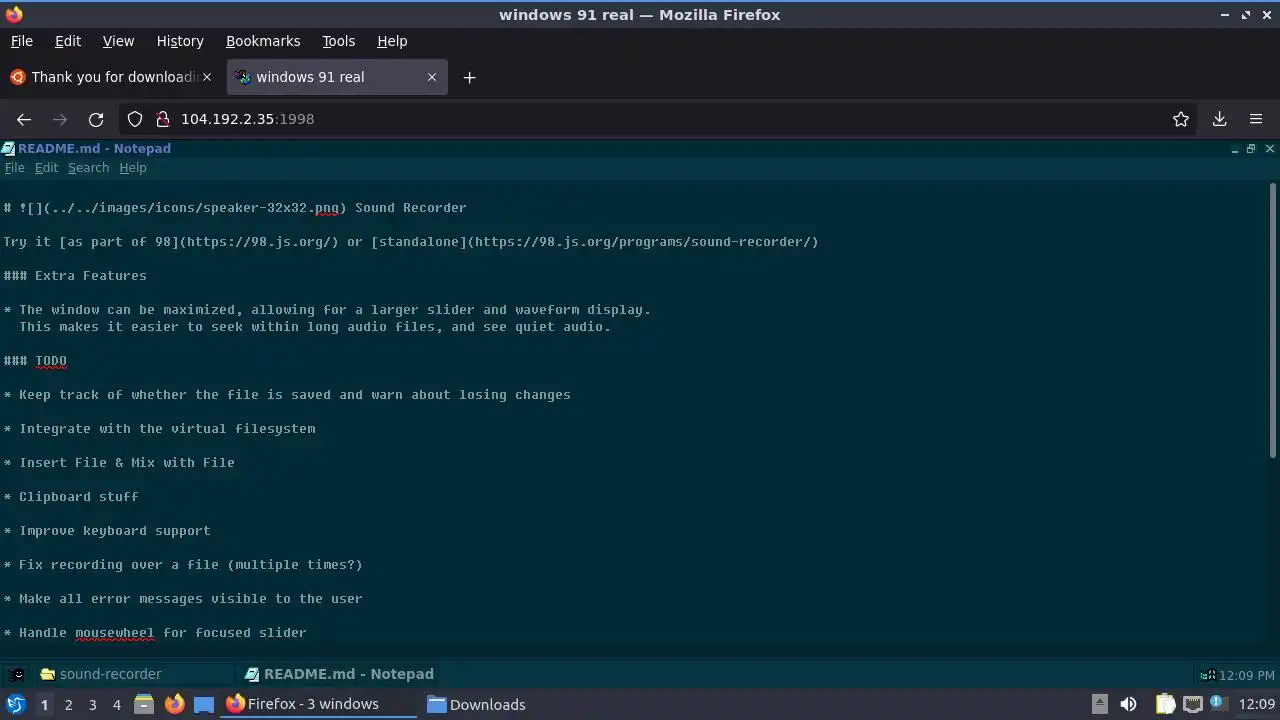The width and height of the screenshot is (1280, 720).
Task: Open the Firefox downloads panel
Action: (1219, 119)
